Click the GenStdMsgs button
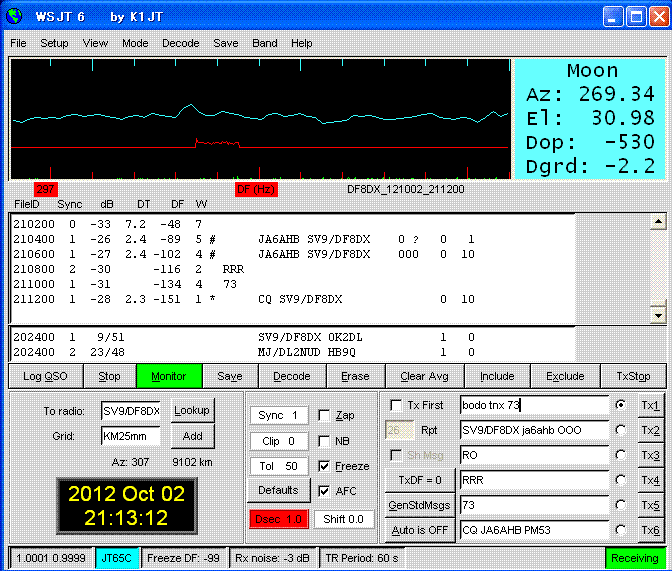 point(414,504)
